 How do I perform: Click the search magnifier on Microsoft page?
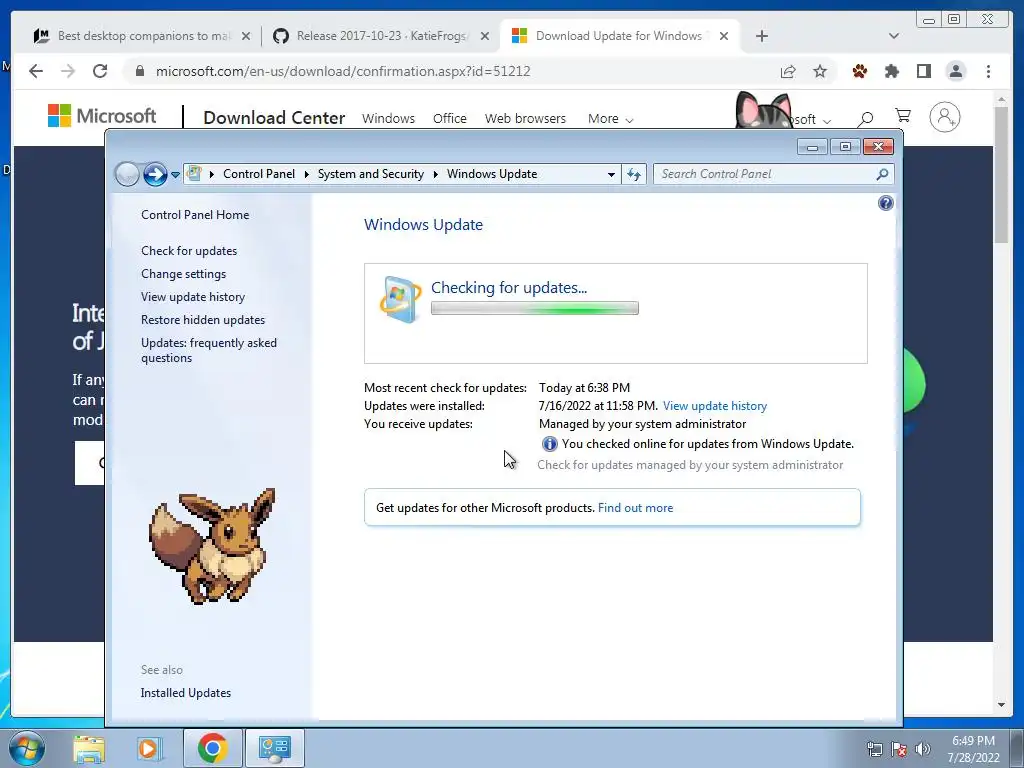point(866,118)
